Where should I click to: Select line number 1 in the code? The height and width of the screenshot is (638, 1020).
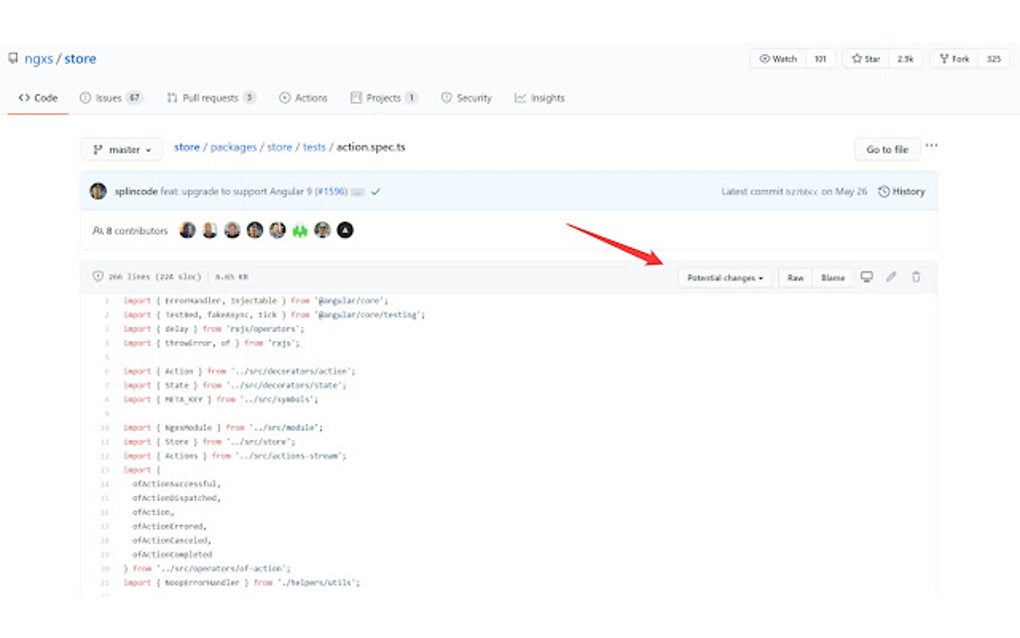point(108,299)
